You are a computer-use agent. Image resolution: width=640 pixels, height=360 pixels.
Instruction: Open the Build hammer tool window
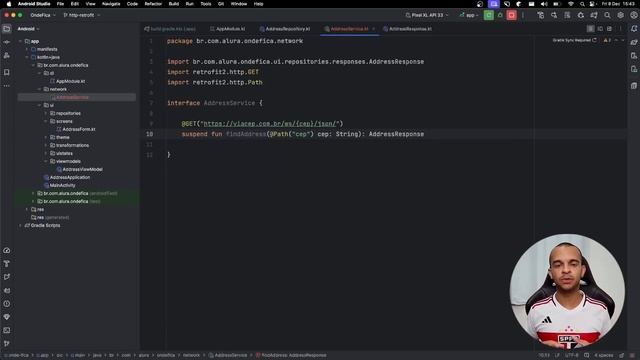click(7, 264)
